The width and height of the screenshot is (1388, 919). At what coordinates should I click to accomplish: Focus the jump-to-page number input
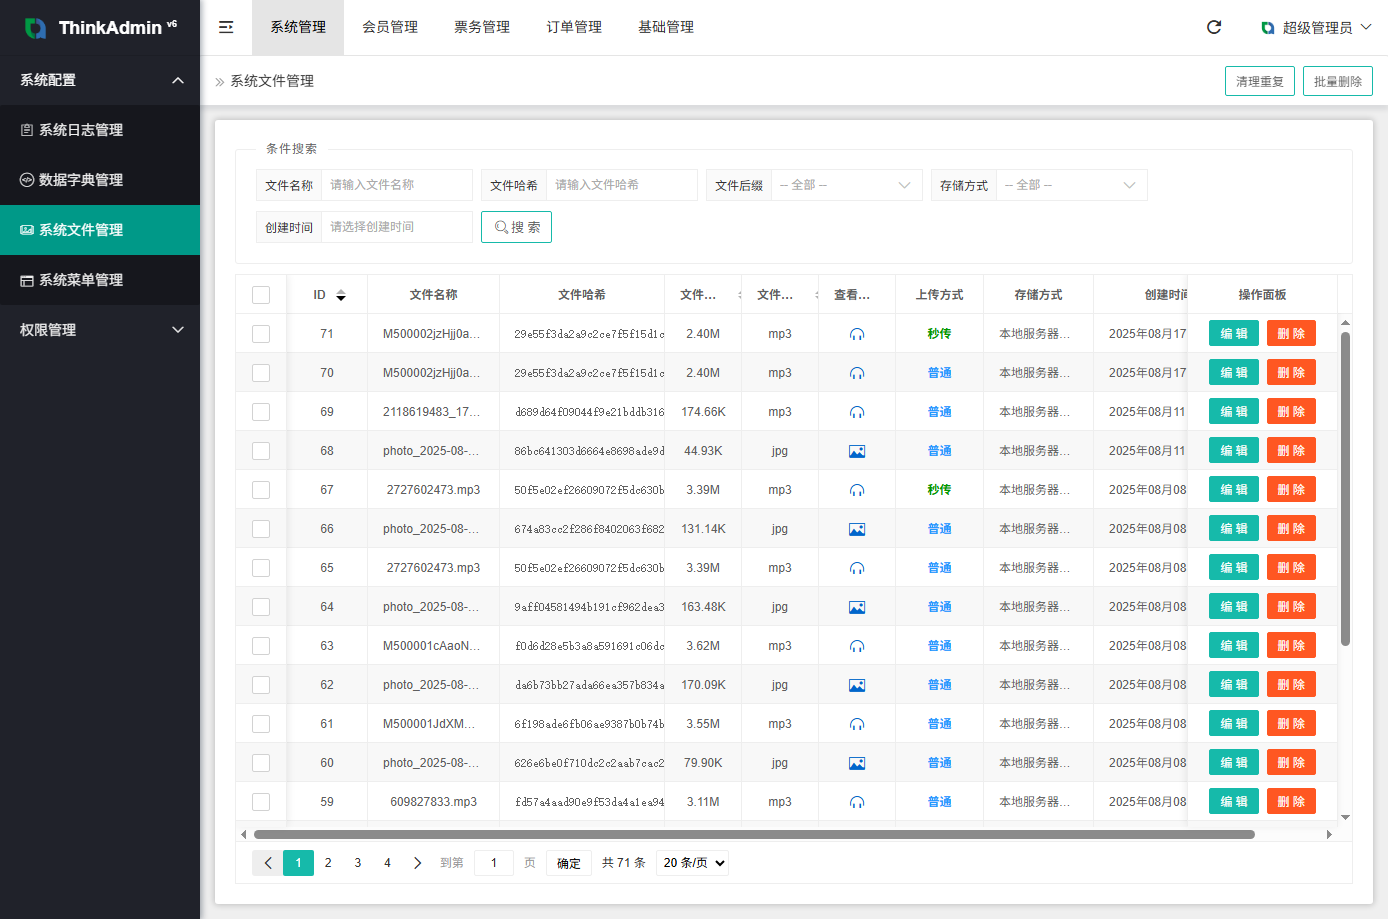coord(494,863)
